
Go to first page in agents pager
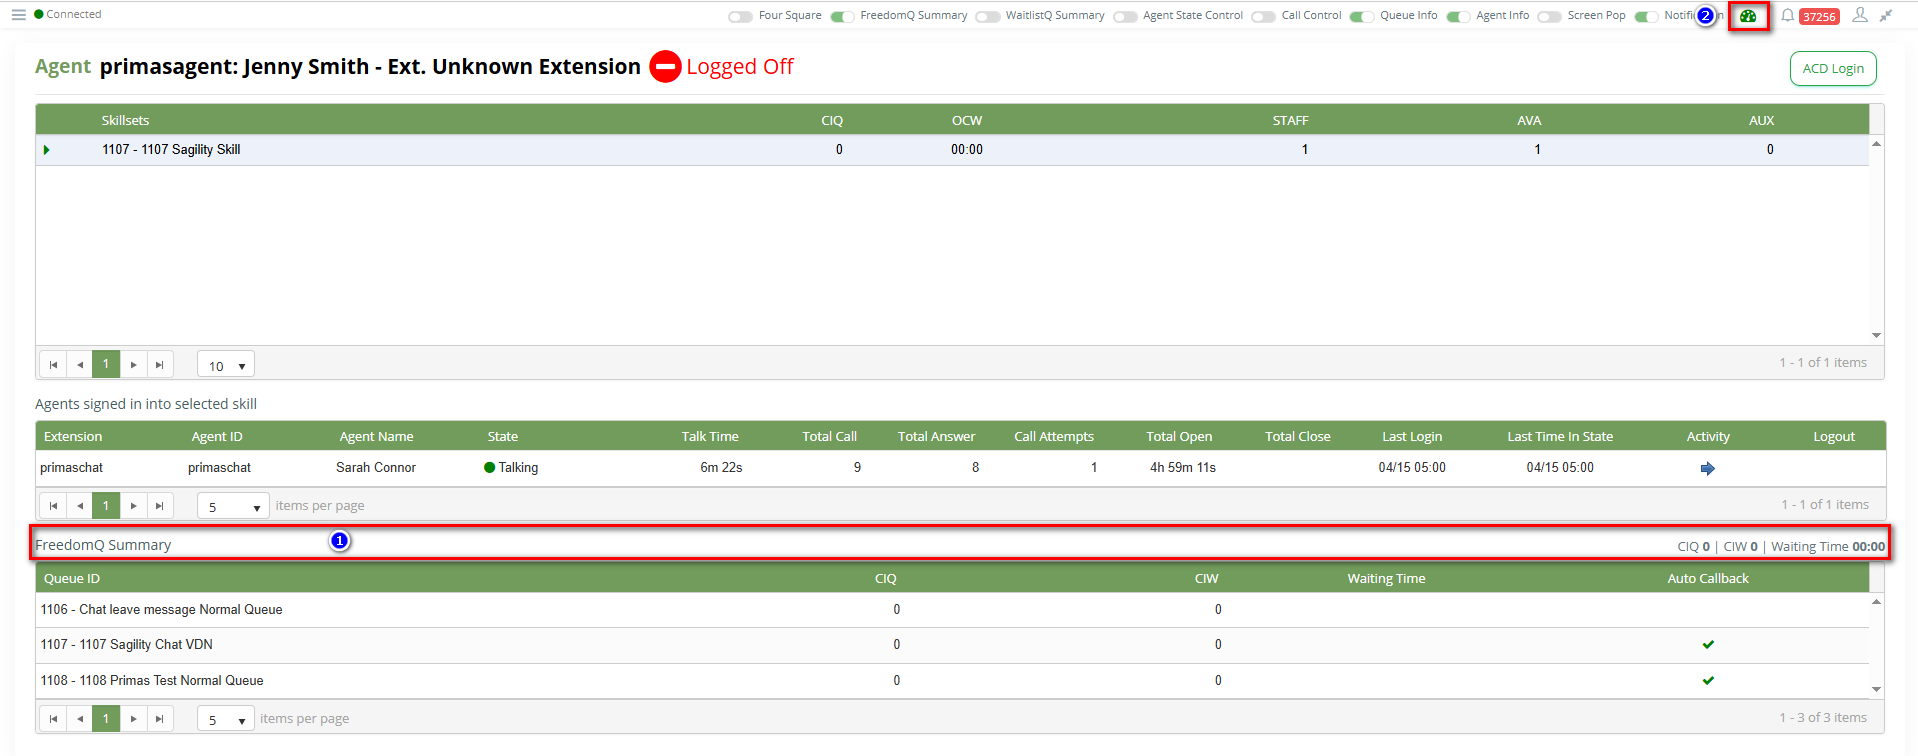[x=53, y=506]
